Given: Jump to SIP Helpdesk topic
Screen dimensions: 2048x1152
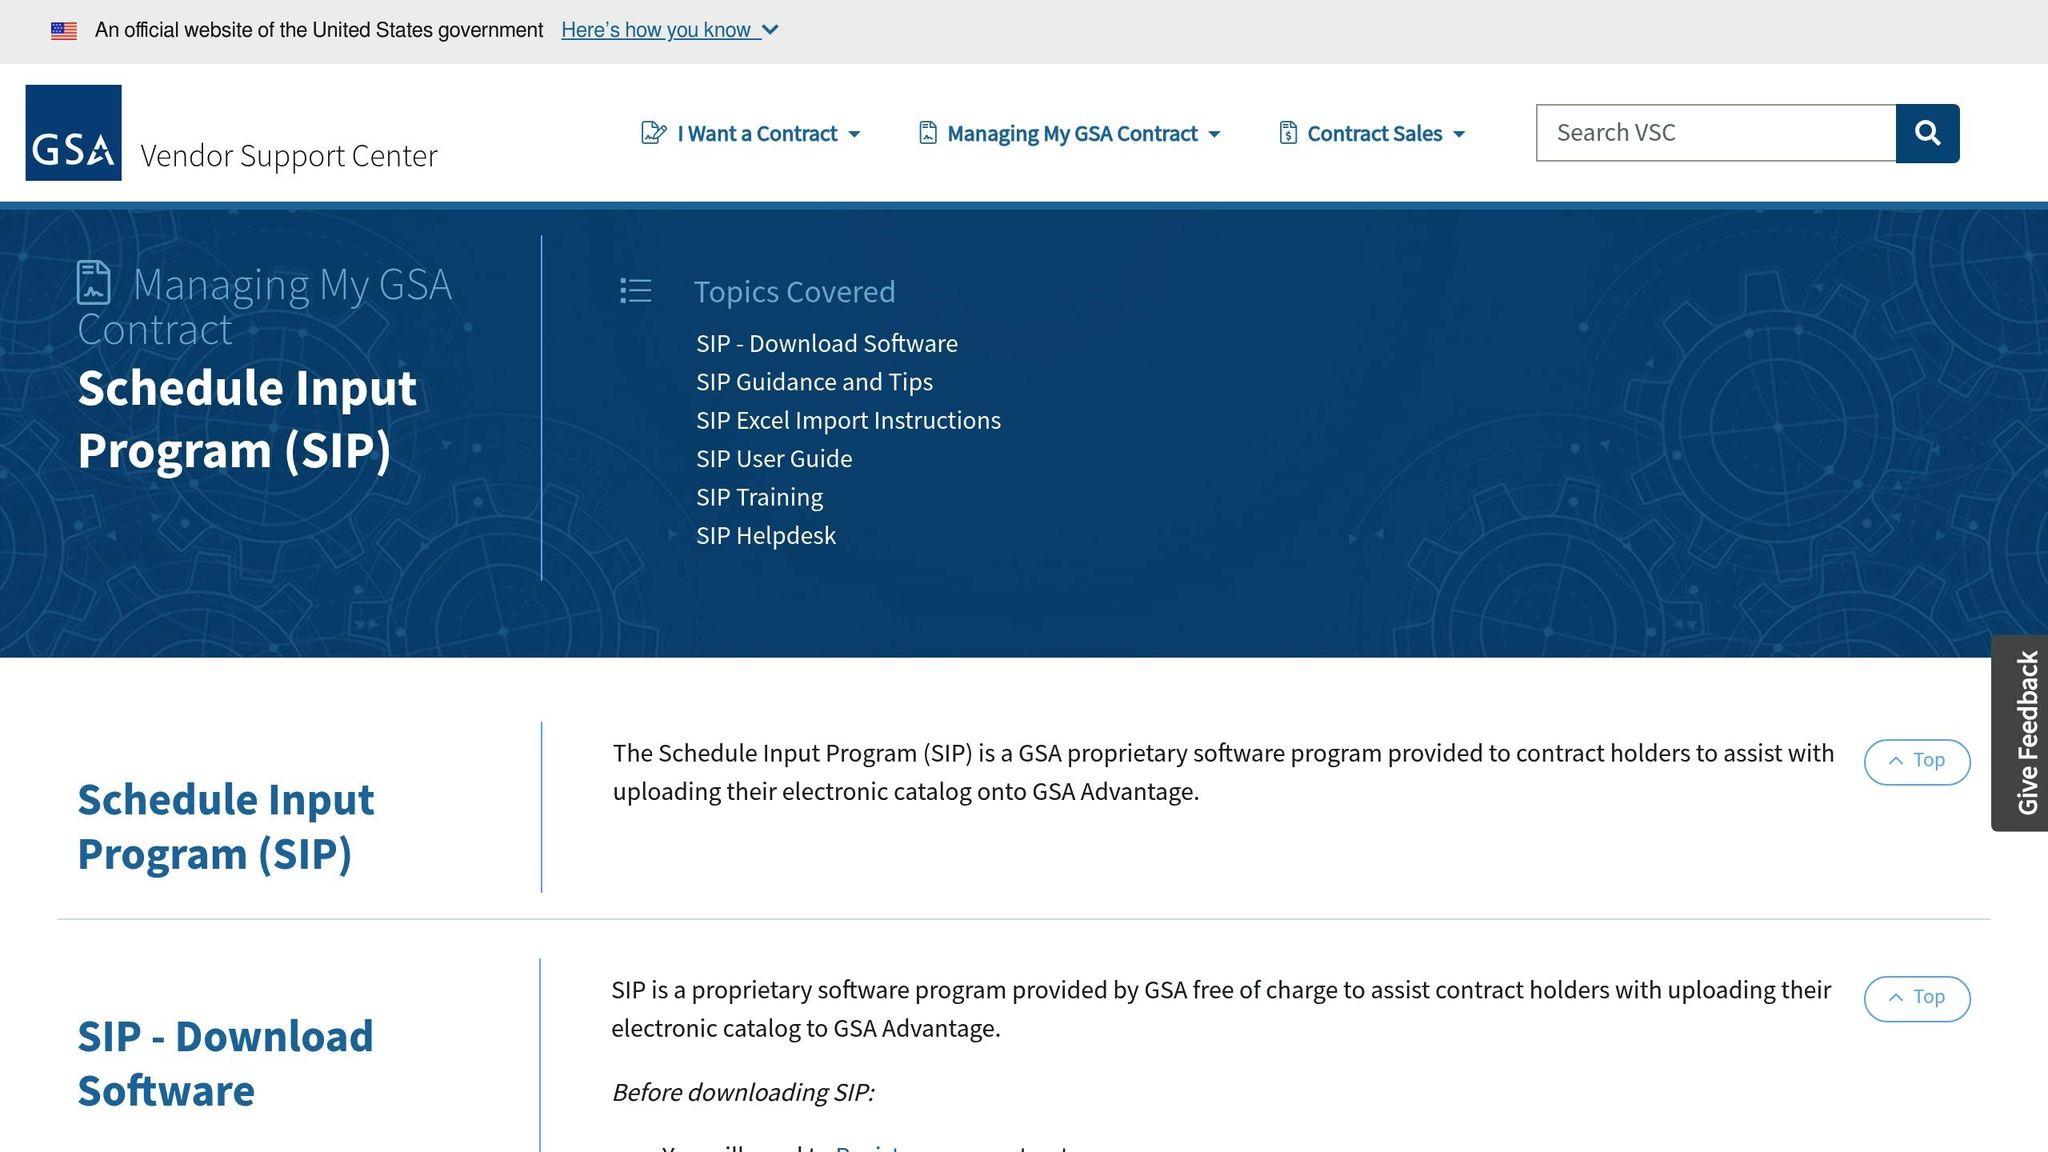Looking at the screenshot, I should pos(766,536).
